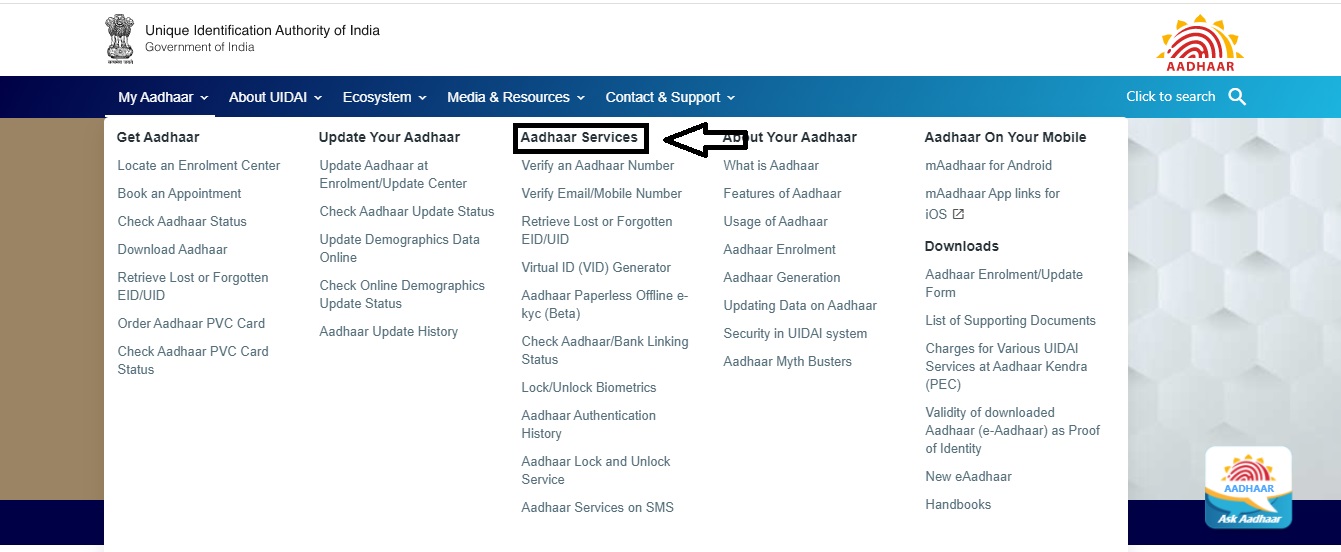Select Check Online Demographics Update Status
The width and height of the screenshot is (1341, 552).
tap(402, 294)
